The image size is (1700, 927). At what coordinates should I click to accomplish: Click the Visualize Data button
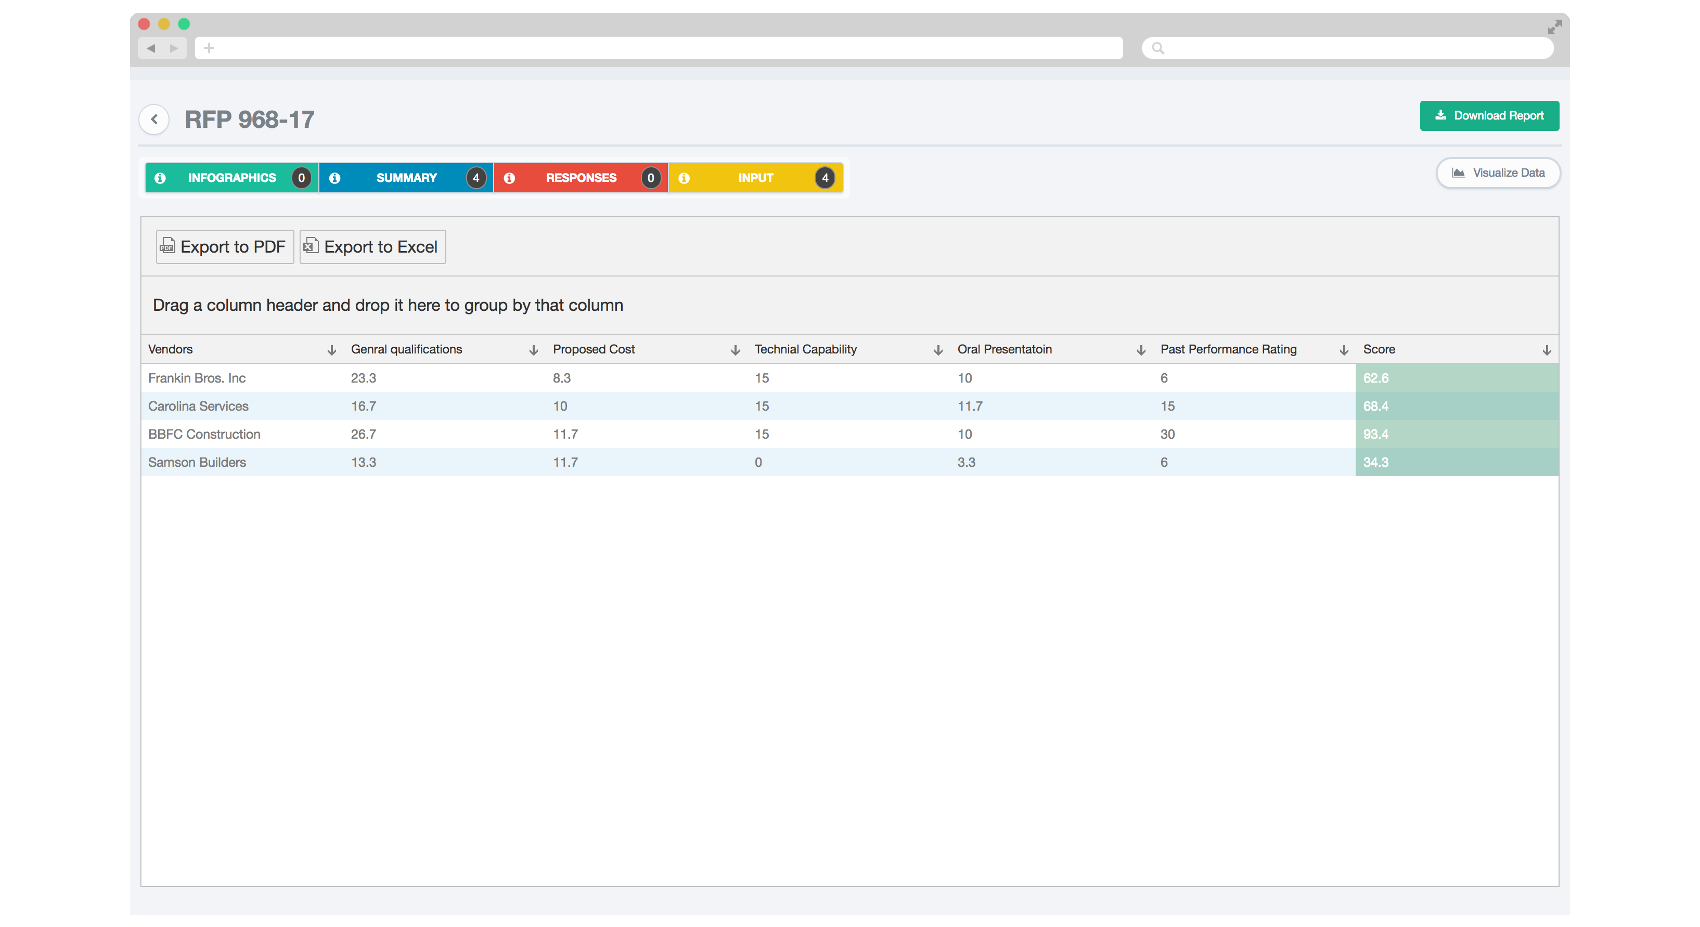pyautogui.click(x=1499, y=173)
